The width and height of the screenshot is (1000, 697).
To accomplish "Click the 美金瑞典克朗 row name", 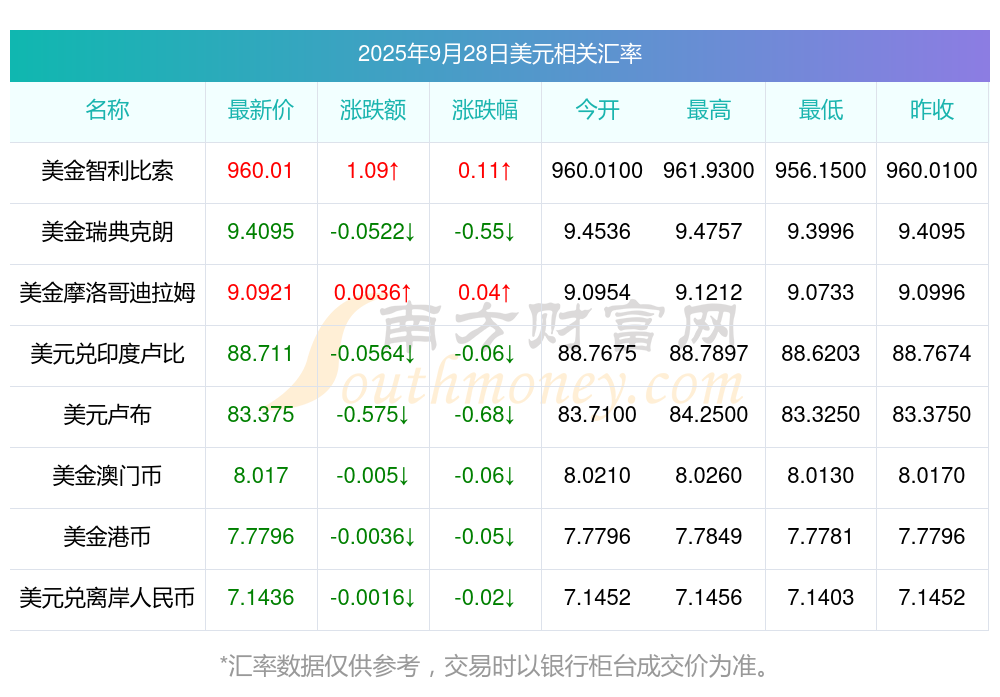I will click(107, 232).
